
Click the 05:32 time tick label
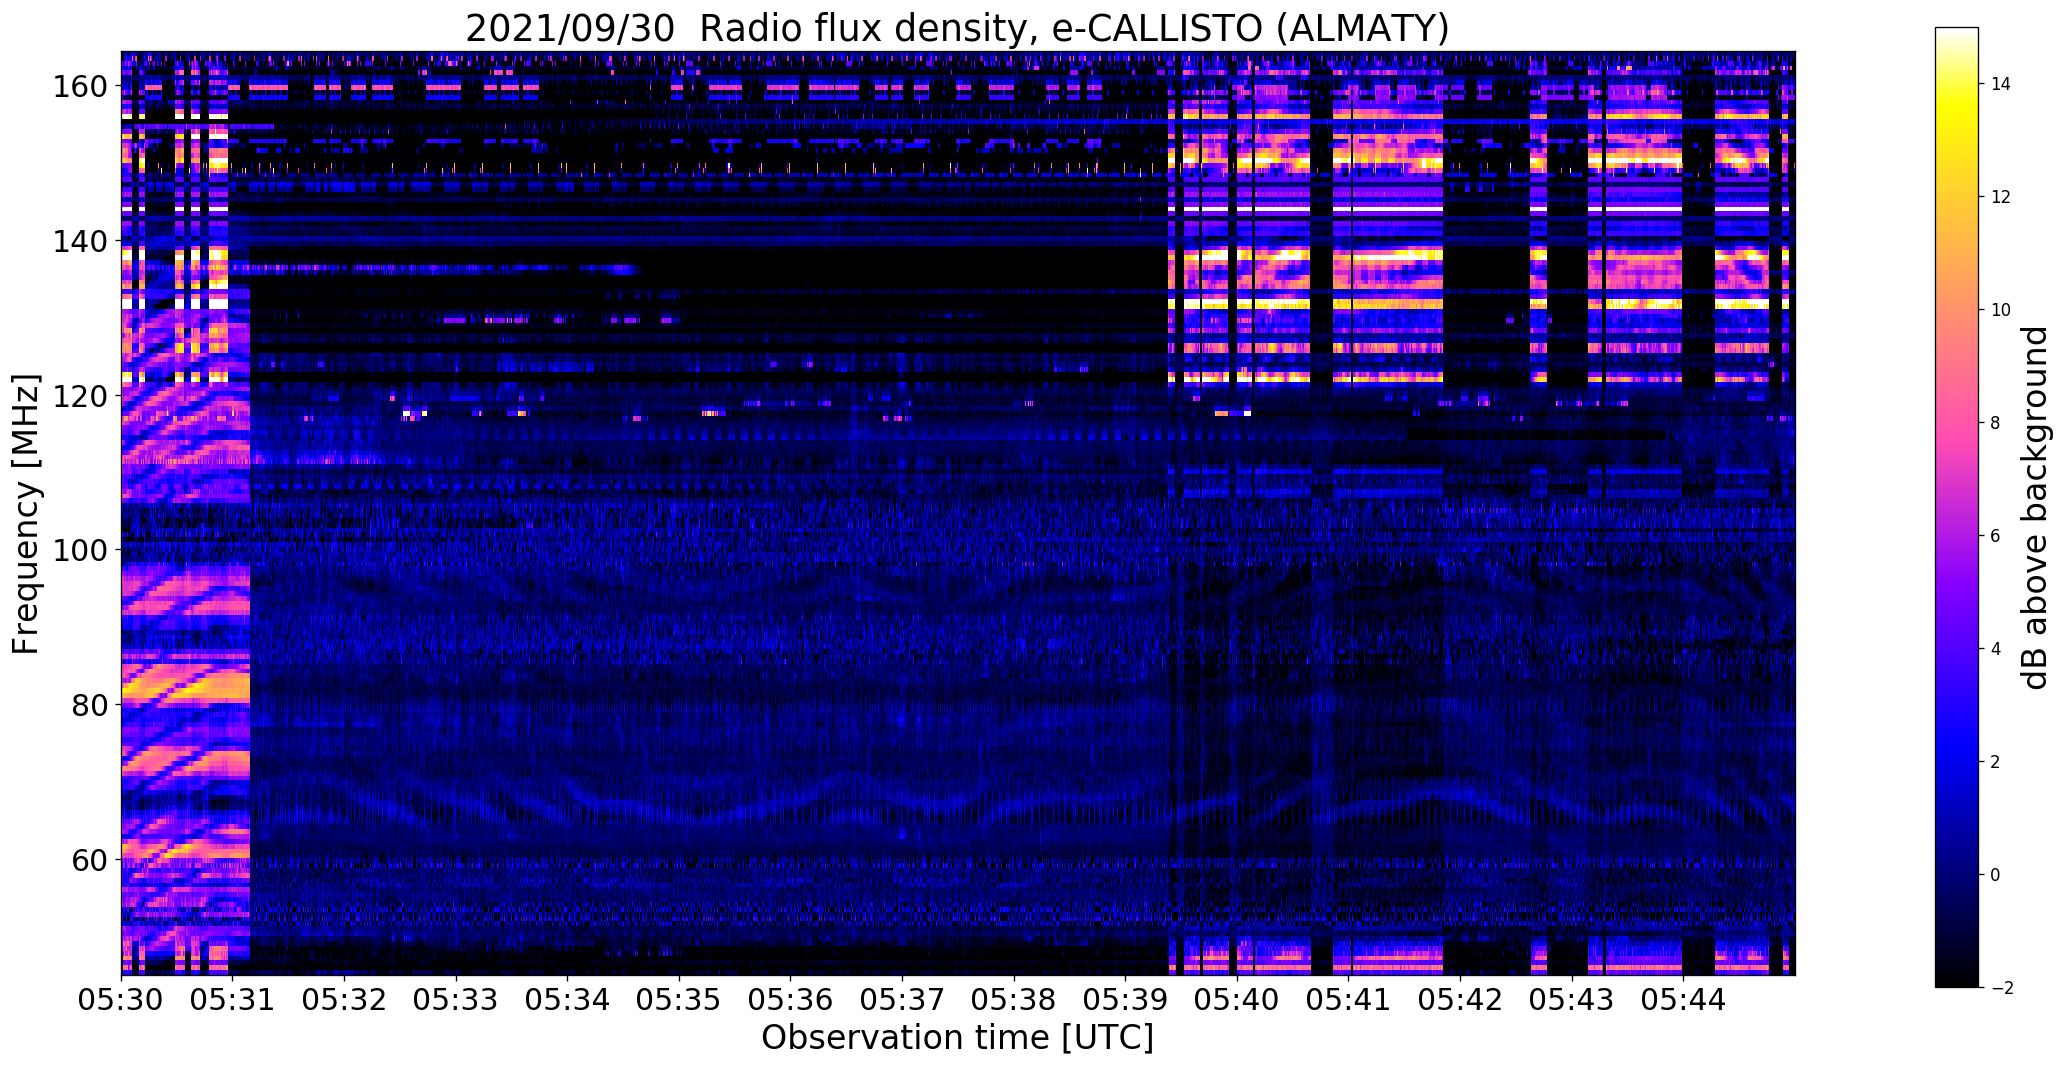[x=344, y=1000]
